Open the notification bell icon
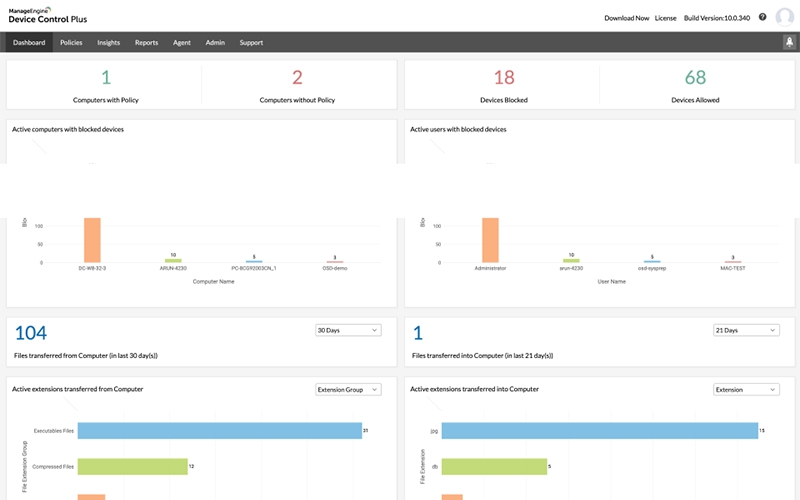This screenshot has height=500, width=800. click(788, 42)
